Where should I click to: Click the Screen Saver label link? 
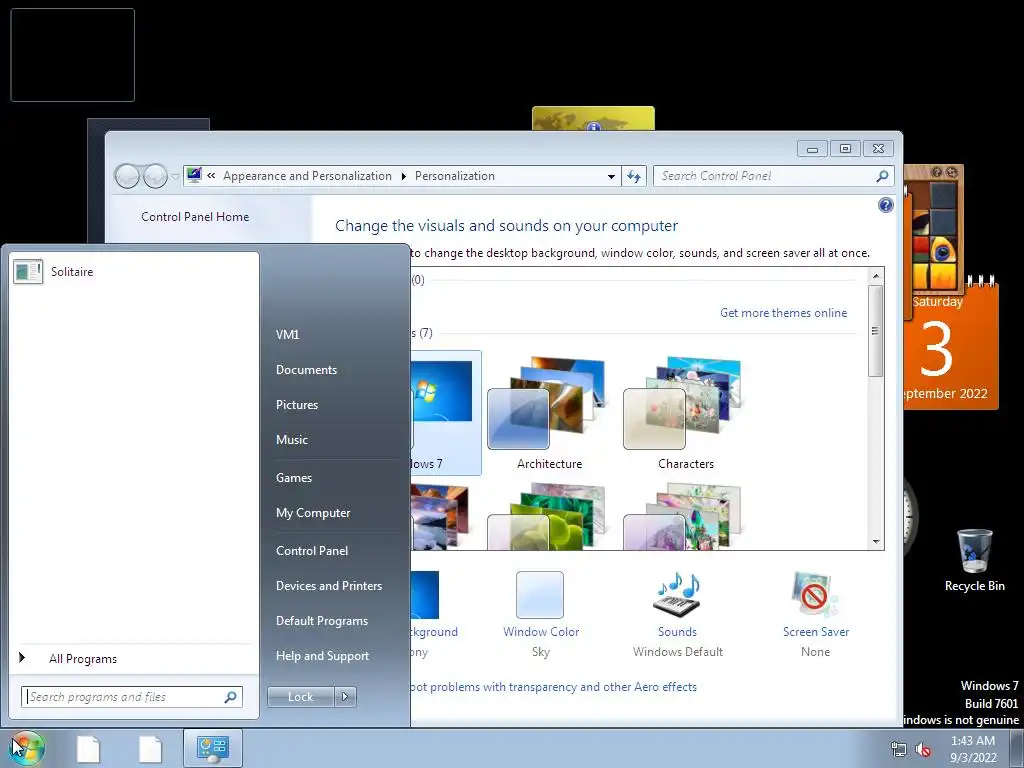click(x=816, y=632)
